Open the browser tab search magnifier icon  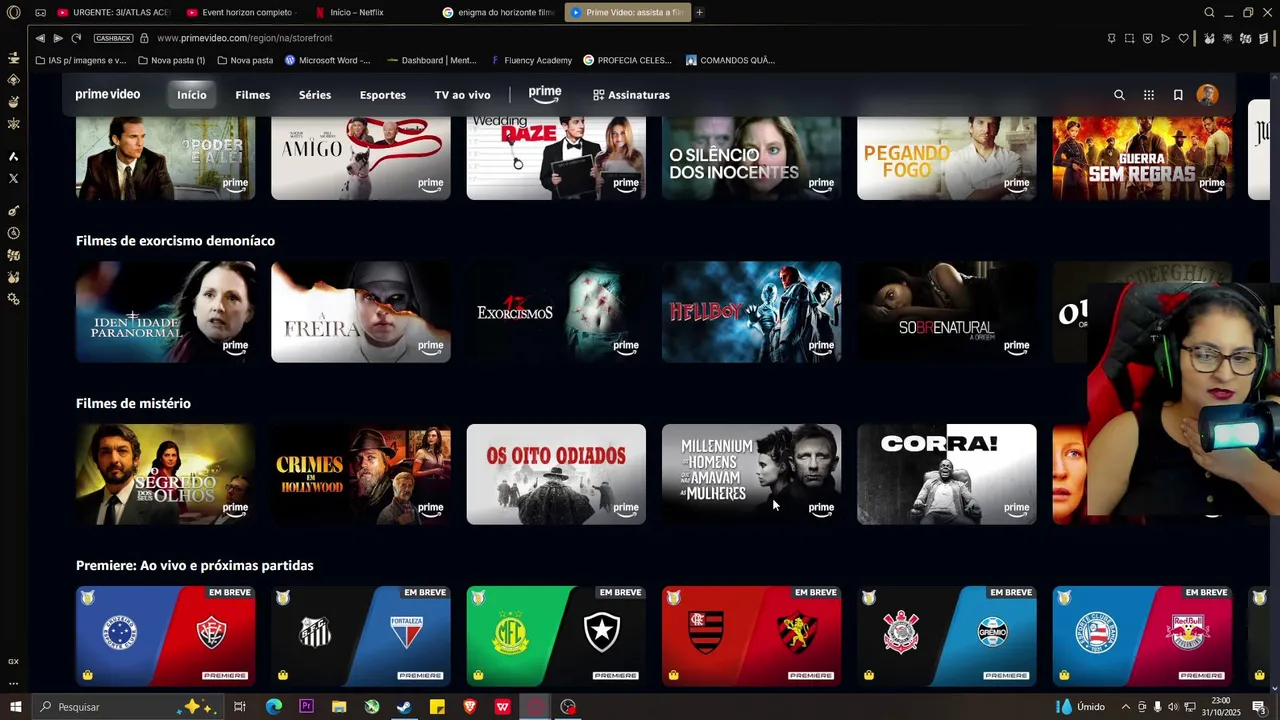tap(1209, 12)
